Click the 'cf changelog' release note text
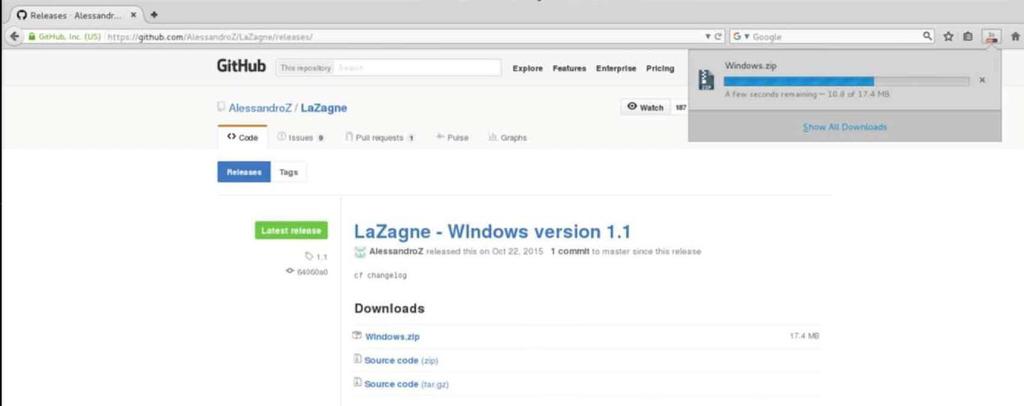This screenshot has width=1024, height=406. point(380,275)
